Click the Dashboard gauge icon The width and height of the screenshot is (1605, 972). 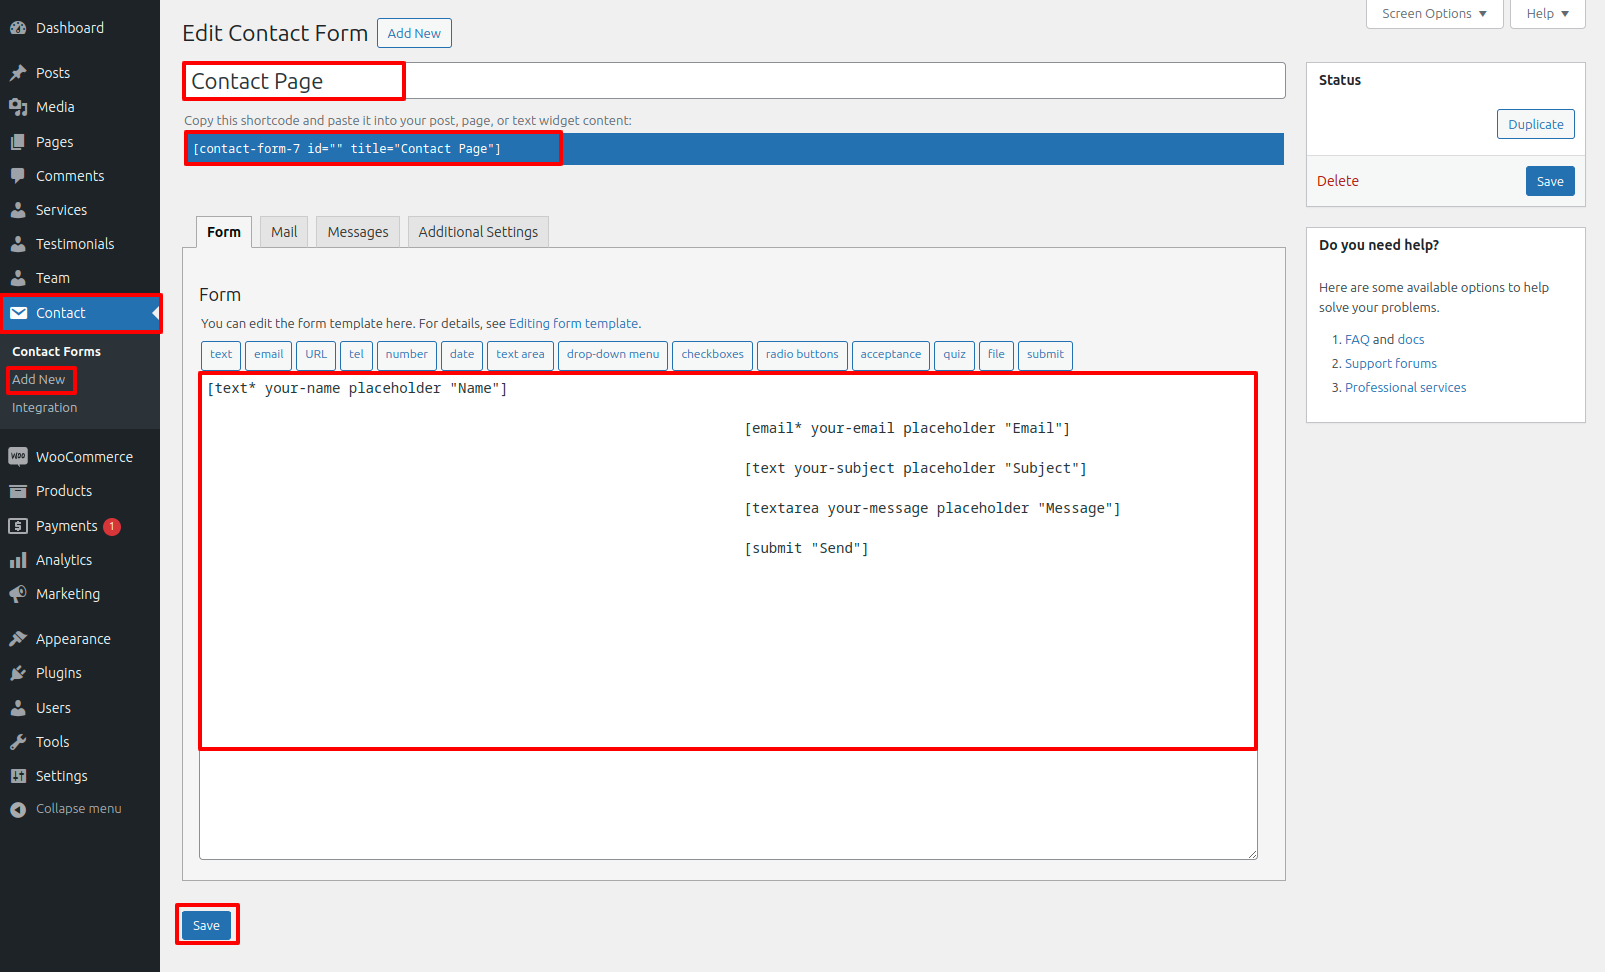pyautogui.click(x=18, y=28)
